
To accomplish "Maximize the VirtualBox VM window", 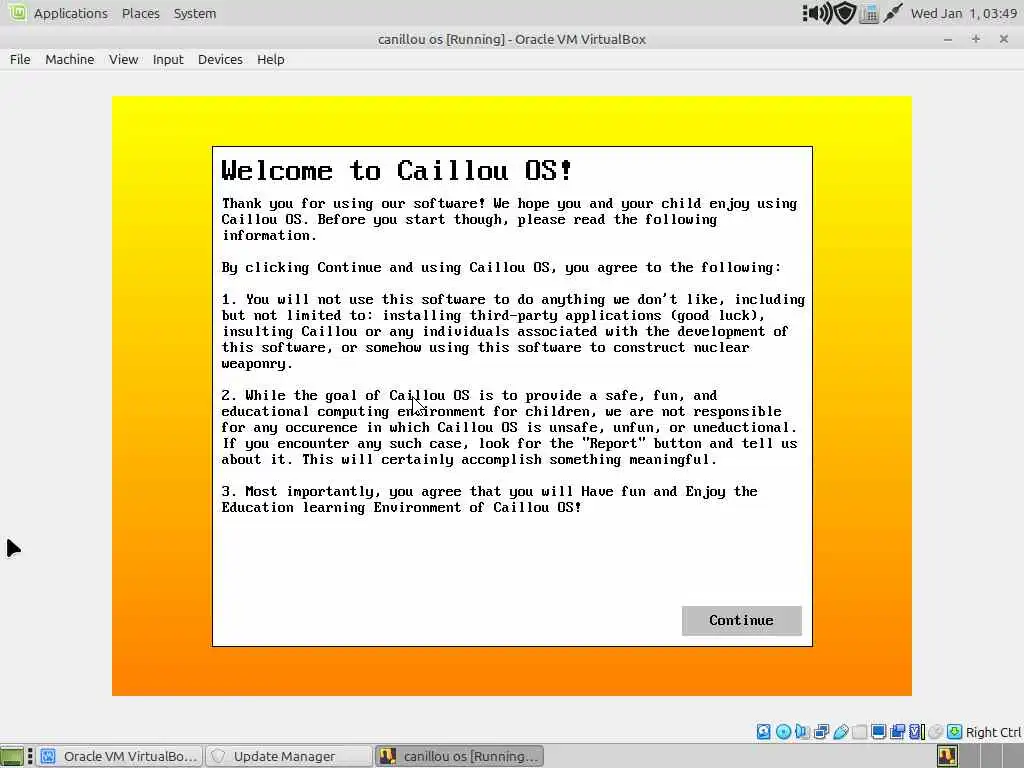I will coord(976,39).
